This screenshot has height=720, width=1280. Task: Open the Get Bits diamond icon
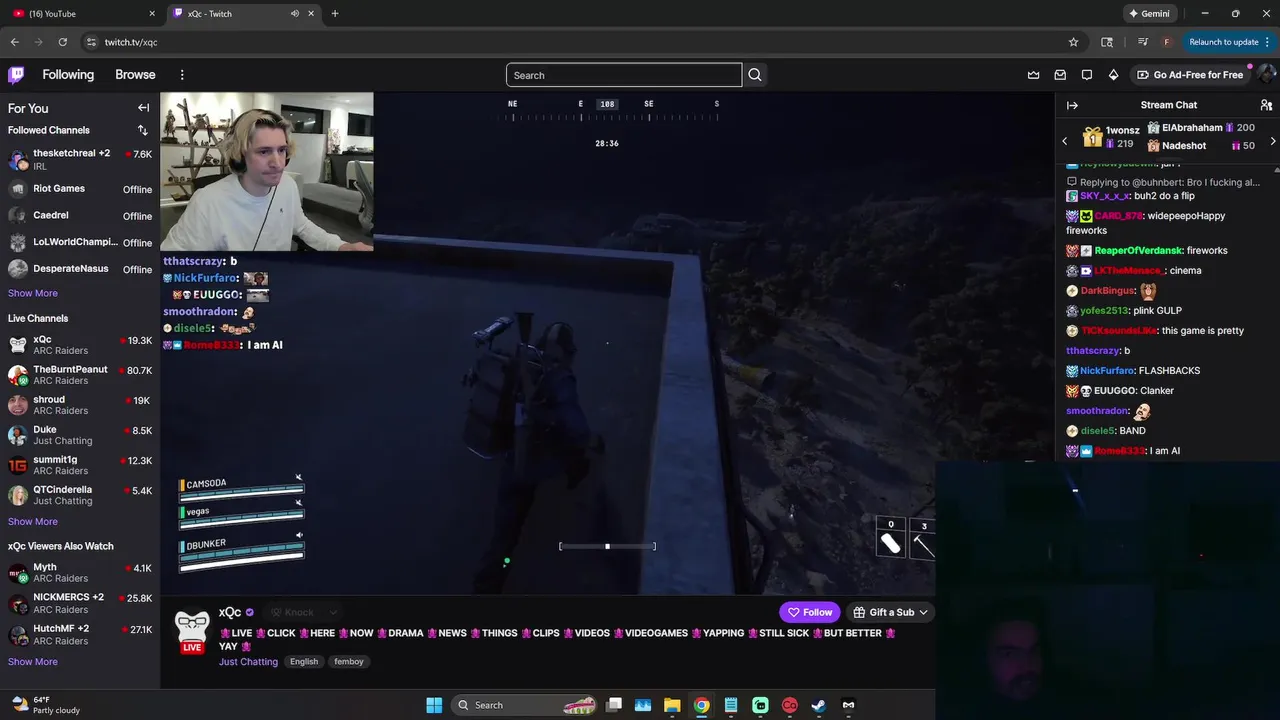[x=1113, y=75]
